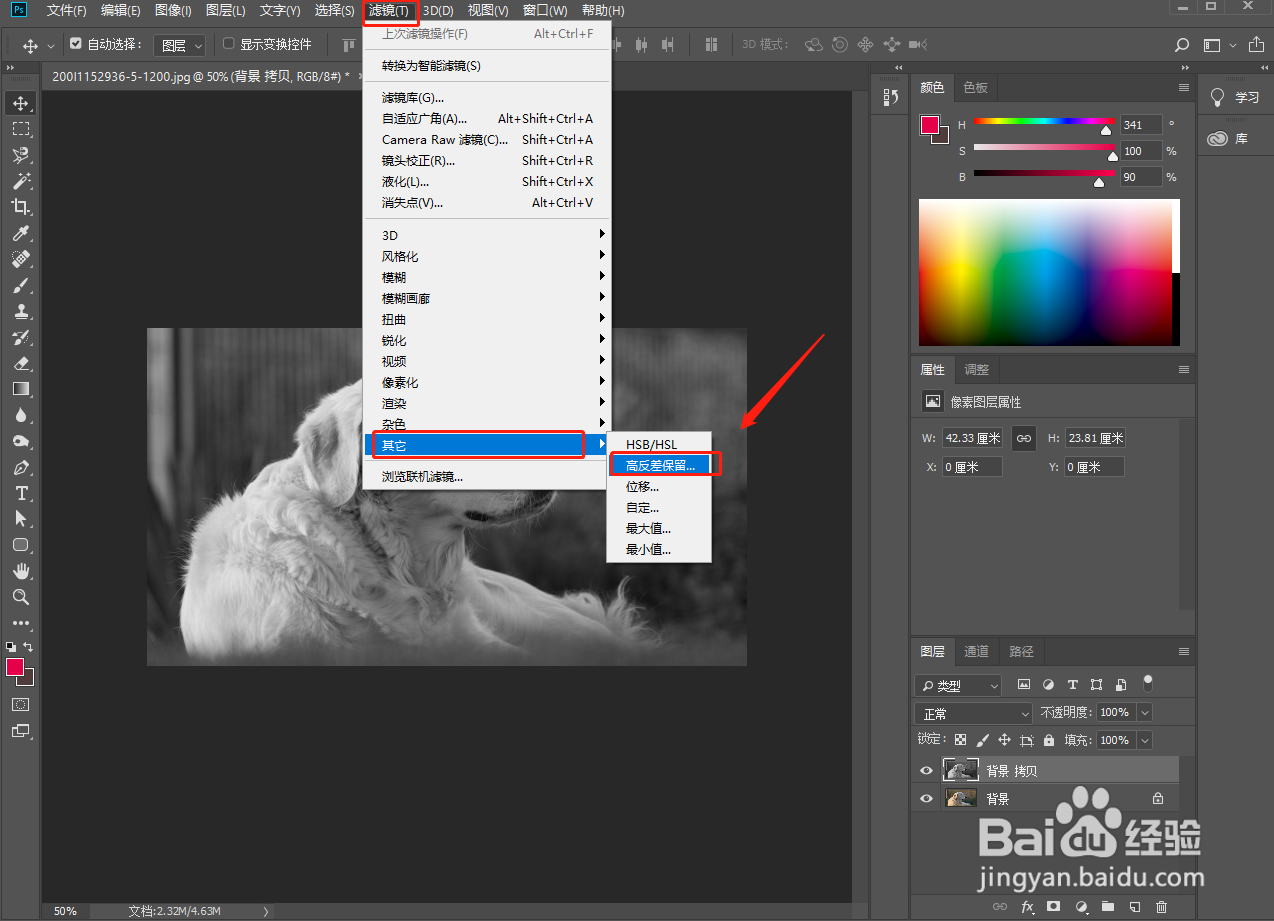Click the search icon in options bar

(1182, 45)
